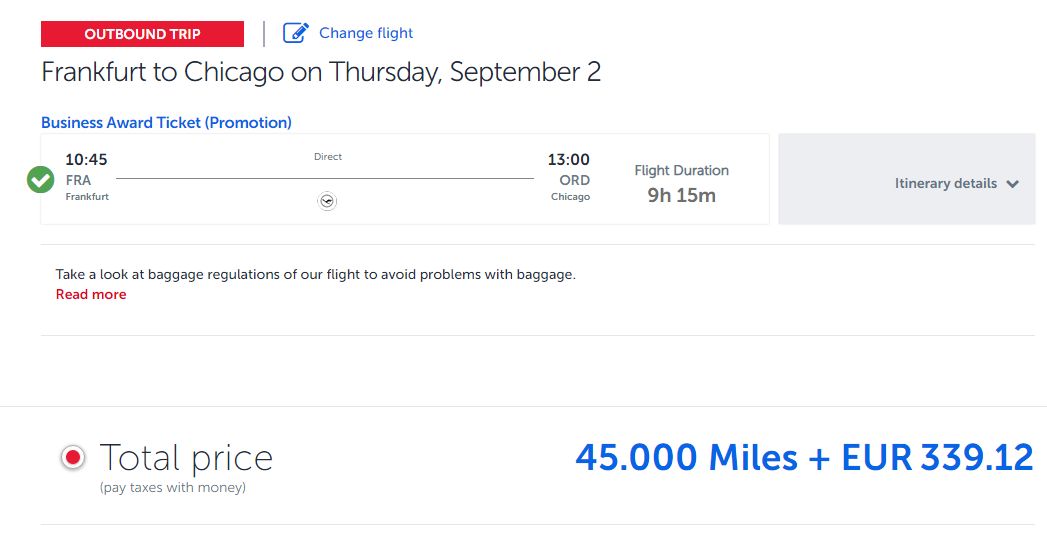Expand the Itinerary details panel
Image resolution: width=1047 pixels, height=534 pixels.
point(945,184)
